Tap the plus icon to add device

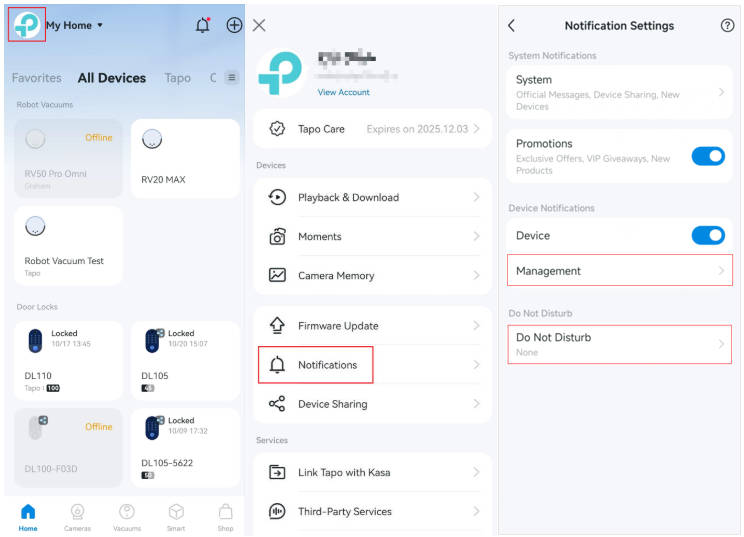[234, 25]
